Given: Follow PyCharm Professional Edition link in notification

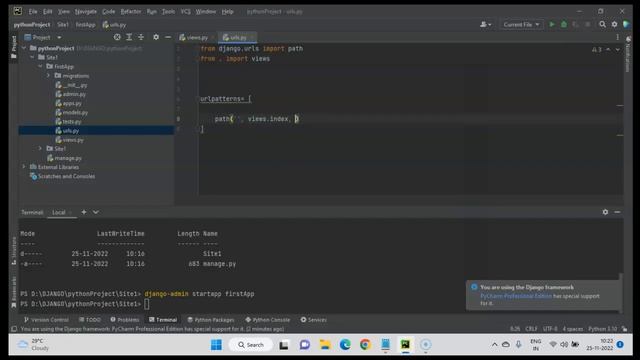Looking at the screenshot, I should pyautogui.click(x=516, y=296).
